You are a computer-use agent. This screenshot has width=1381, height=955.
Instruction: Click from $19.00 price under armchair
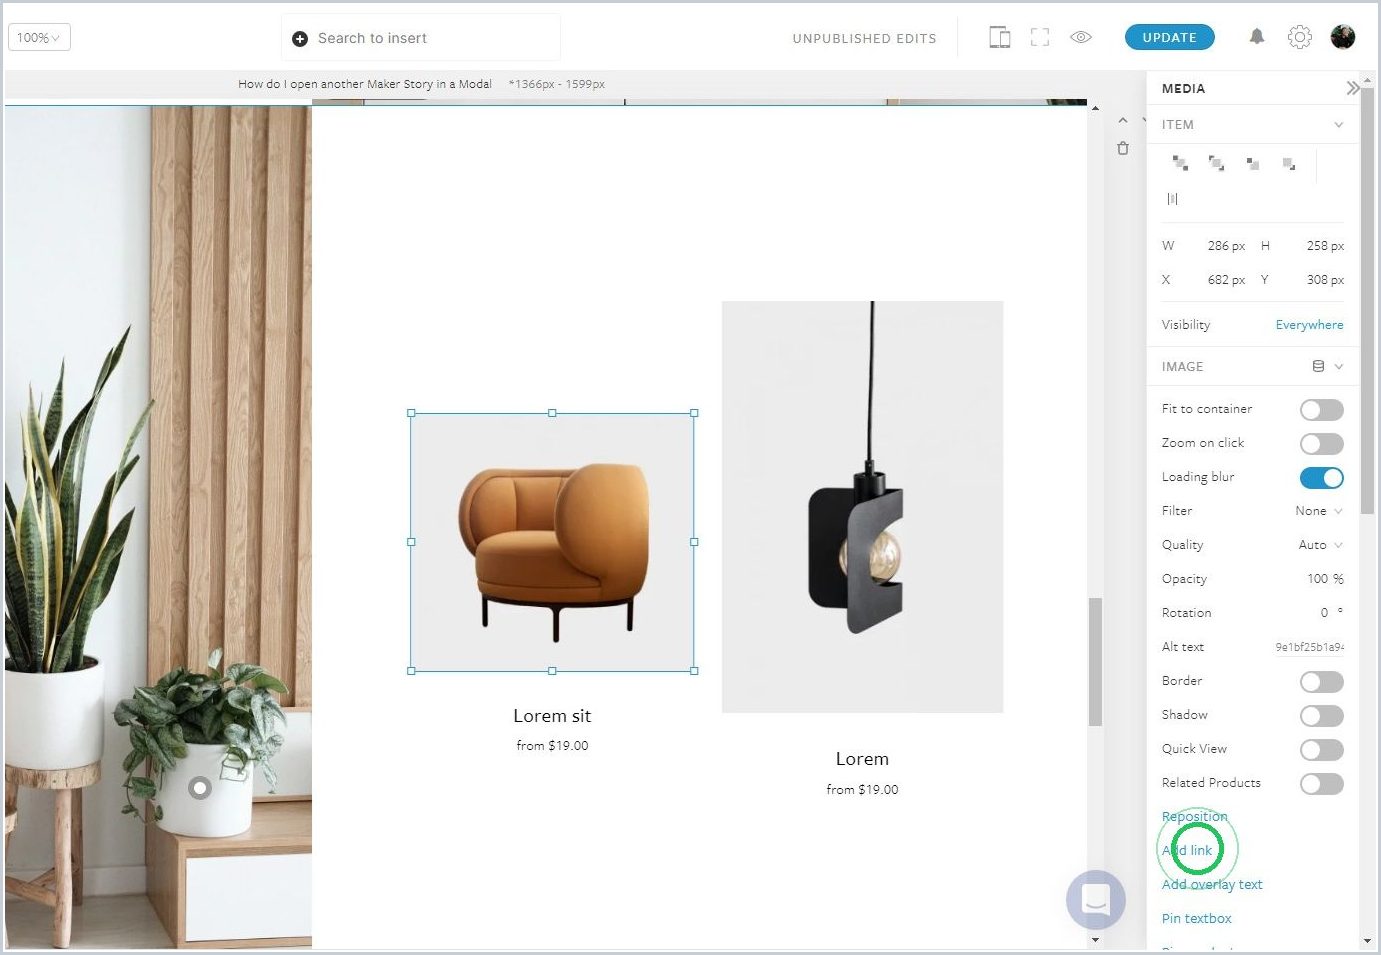pos(552,746)
